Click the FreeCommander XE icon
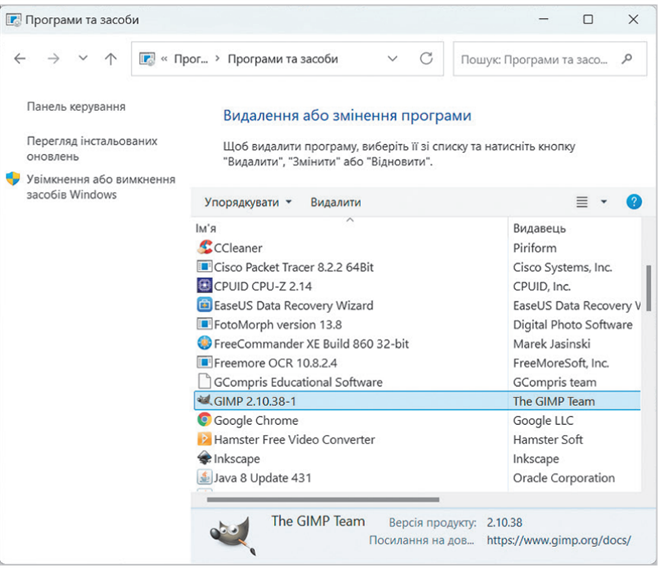The width and height of the screenshot is (658, 568). click(x=204, y=343)
